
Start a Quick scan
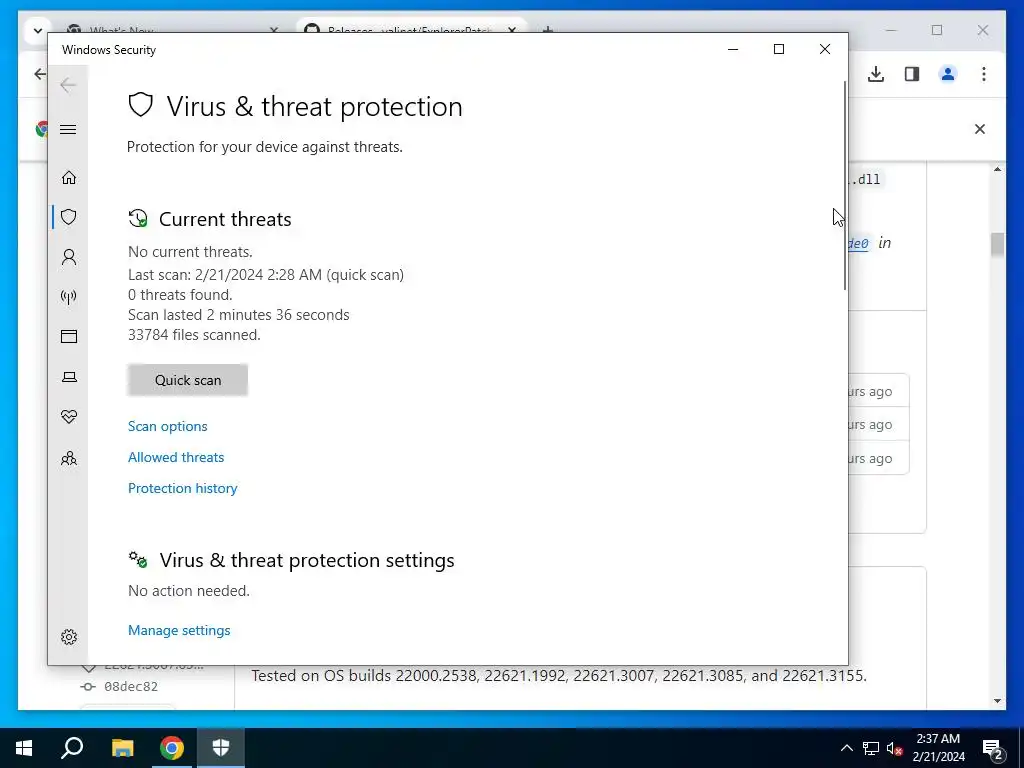coord(187,380)
